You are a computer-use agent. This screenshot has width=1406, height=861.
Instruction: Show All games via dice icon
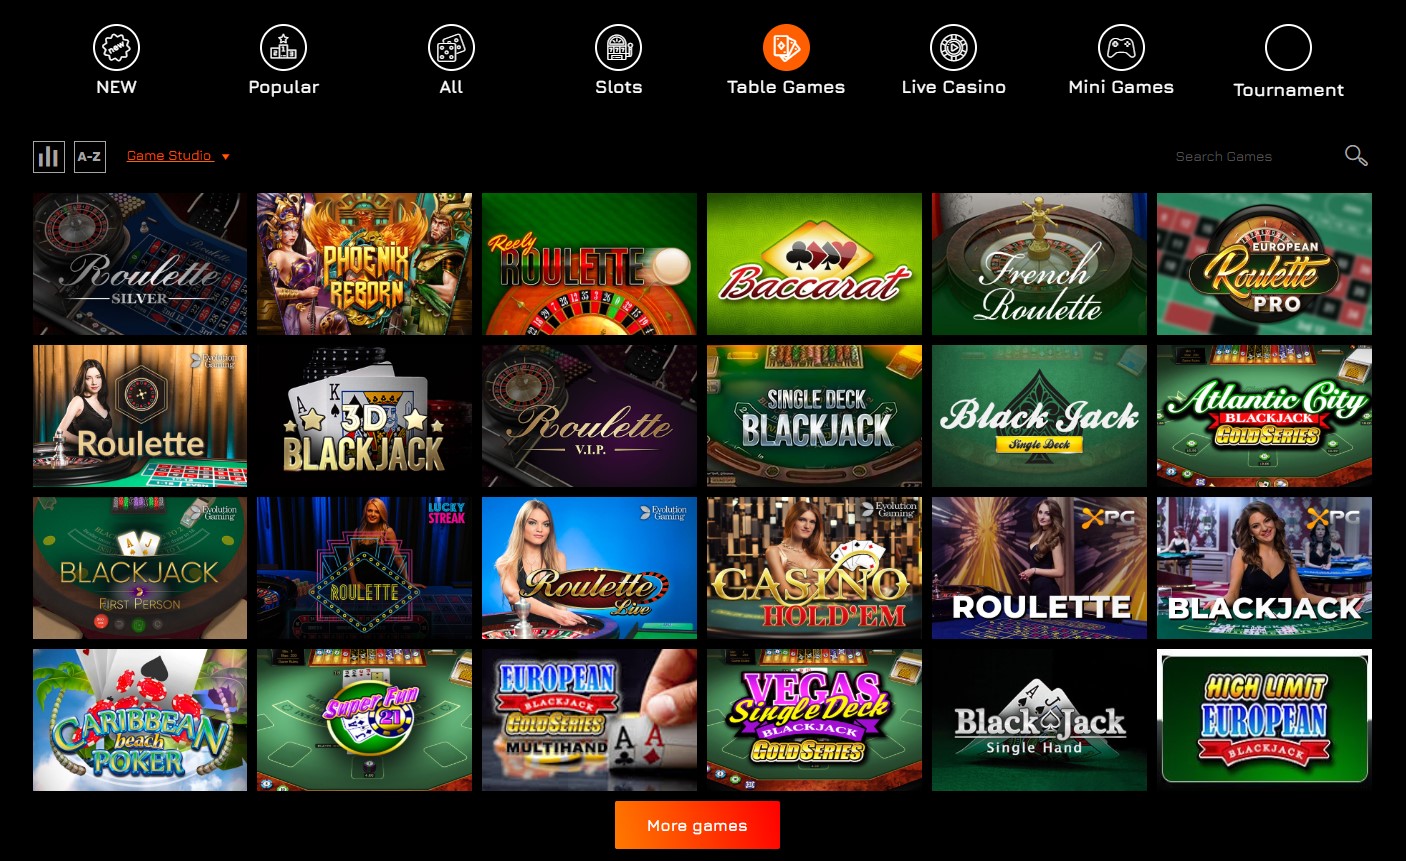pos(451,47)
